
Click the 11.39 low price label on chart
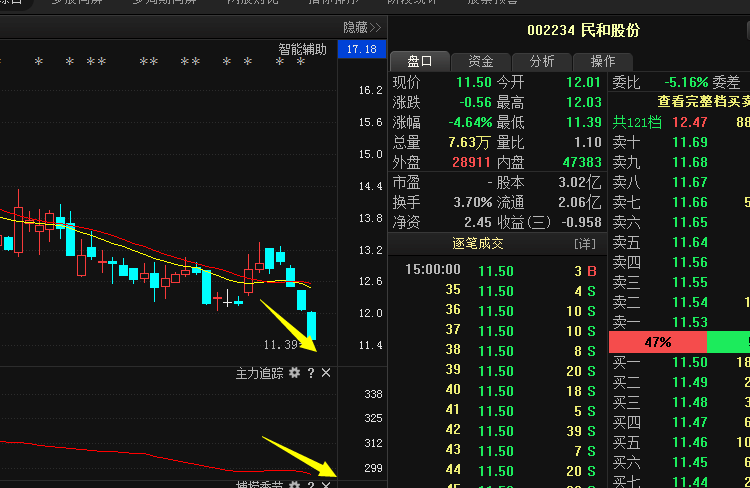point(281,345)
